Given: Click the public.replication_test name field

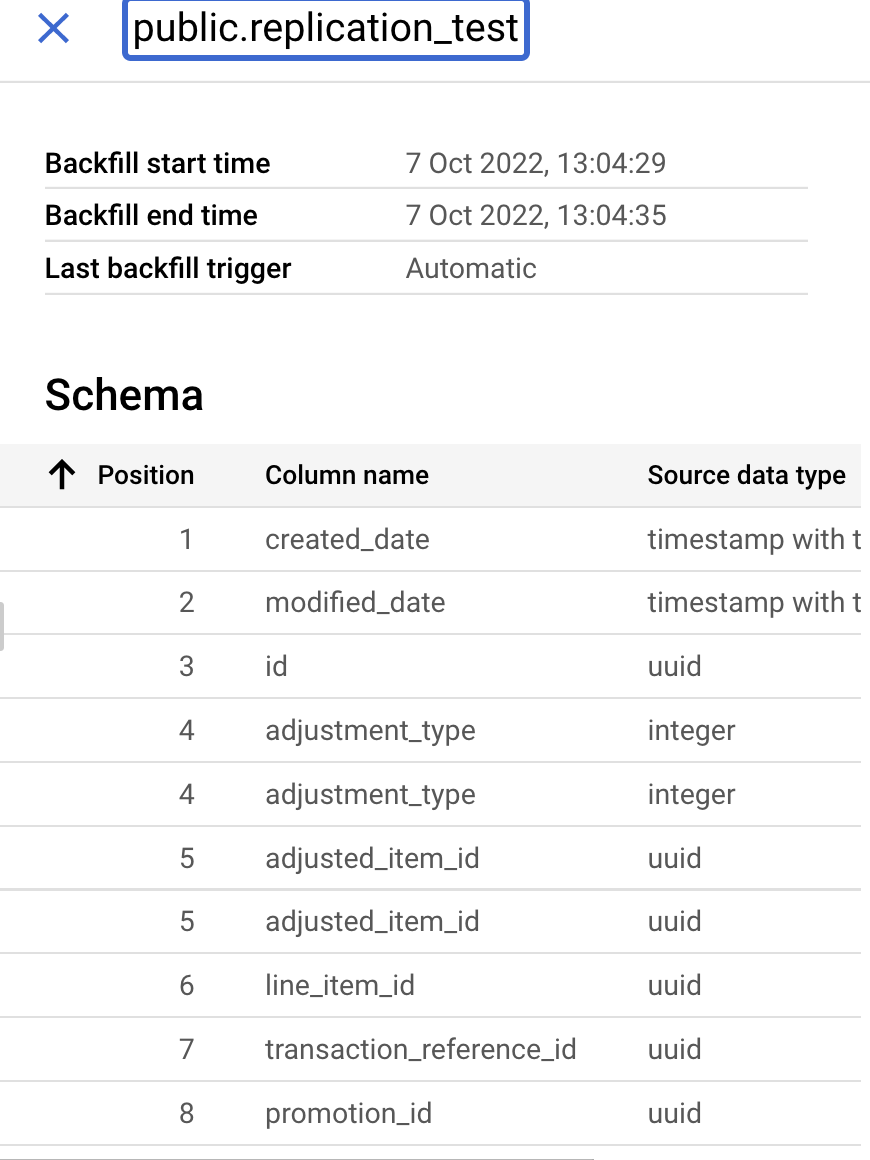Looking at the screenshot, I should pyautogui.click(x=325, y=29).
